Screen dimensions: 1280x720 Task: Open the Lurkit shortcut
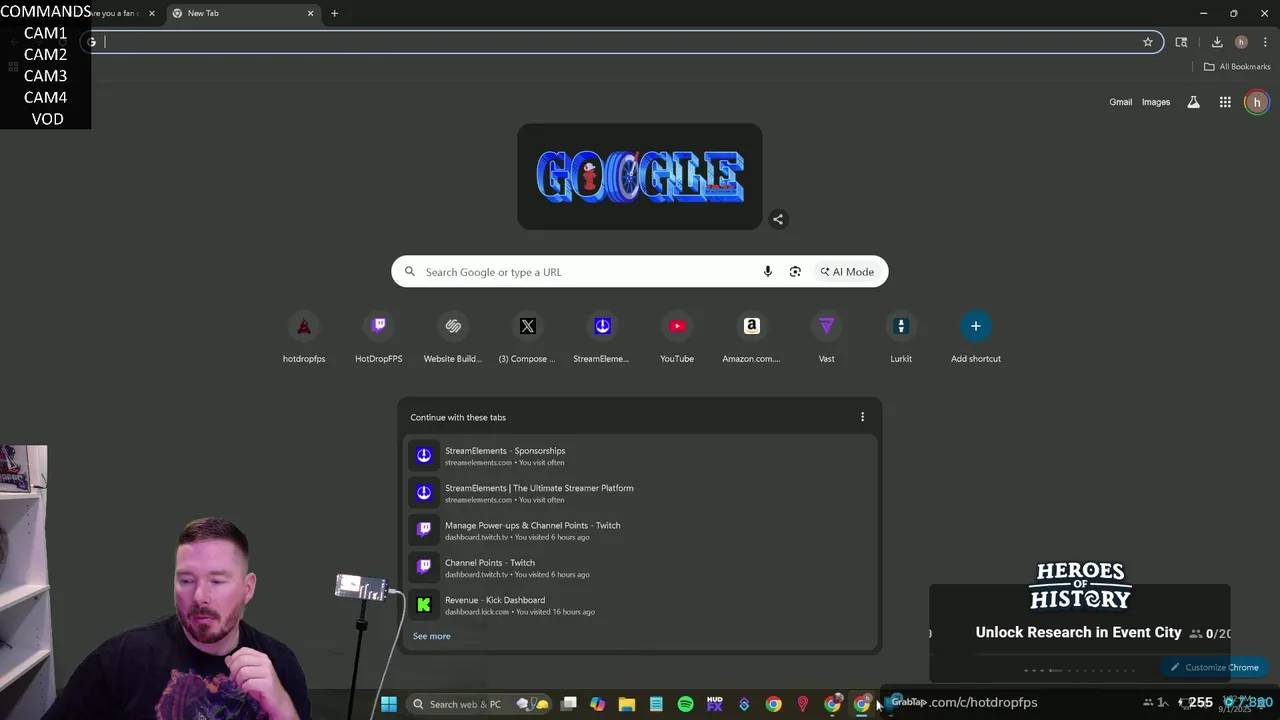[x=901, y=338]
